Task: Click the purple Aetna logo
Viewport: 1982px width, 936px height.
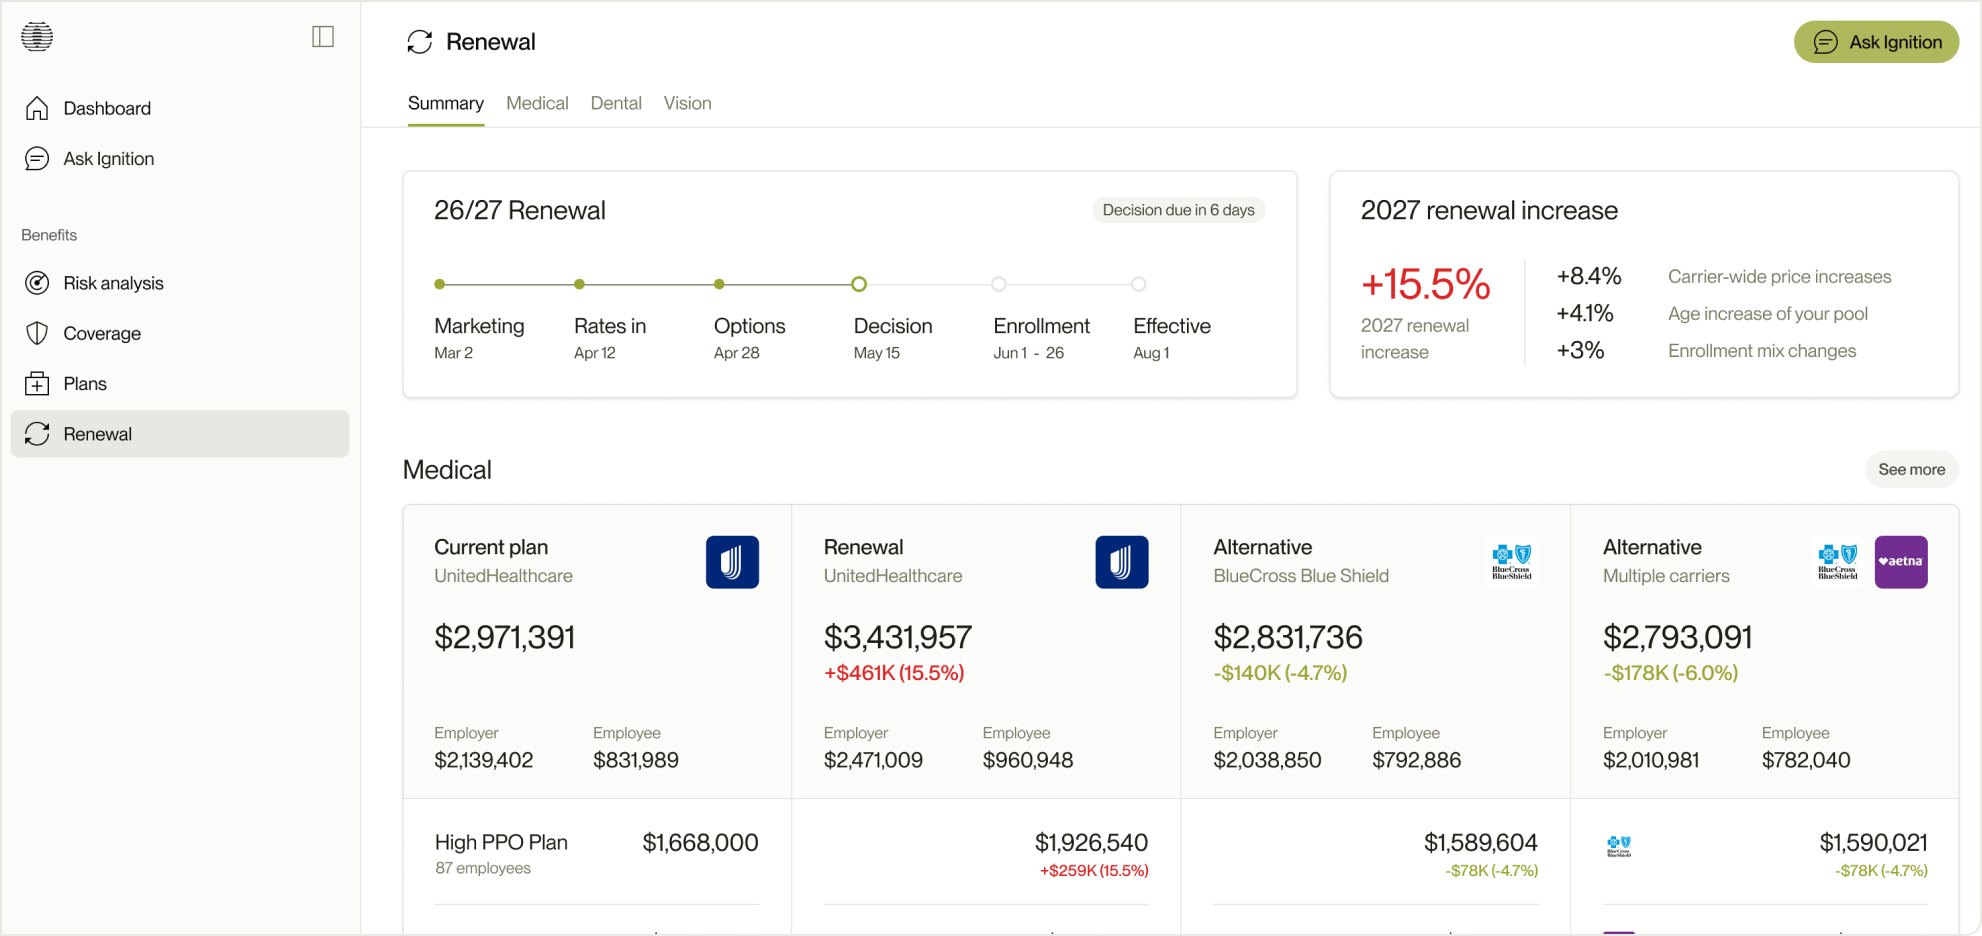Action: [1901, 562]
